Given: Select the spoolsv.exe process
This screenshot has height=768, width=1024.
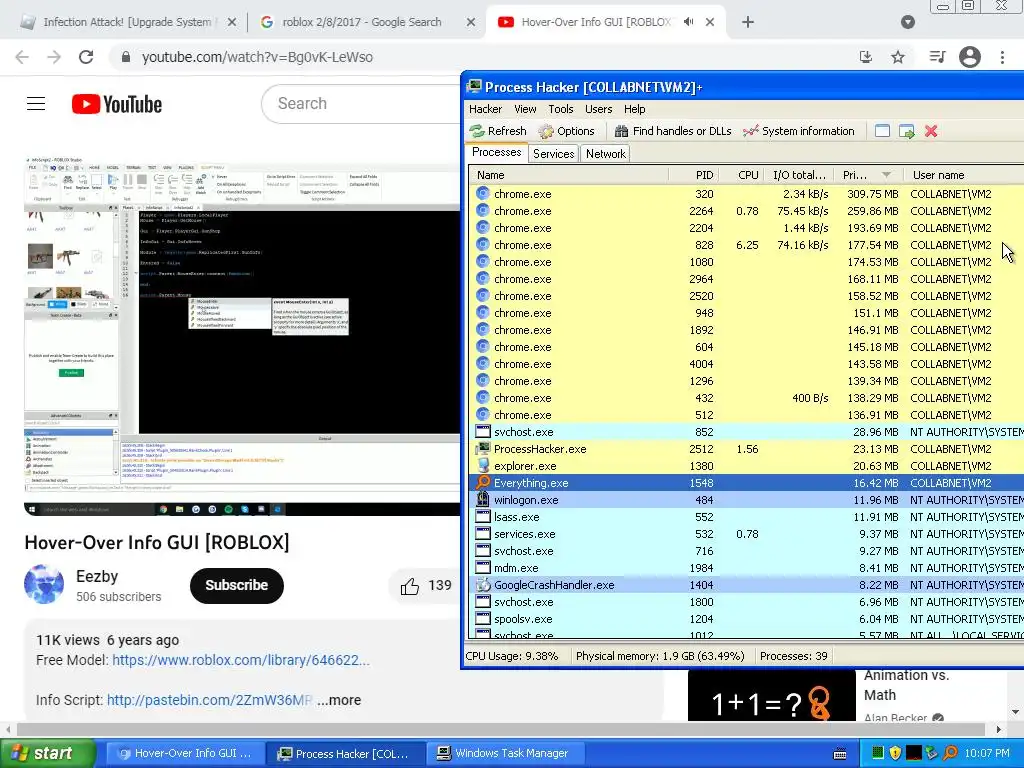Looking at the screenshot, I should 746,618.
